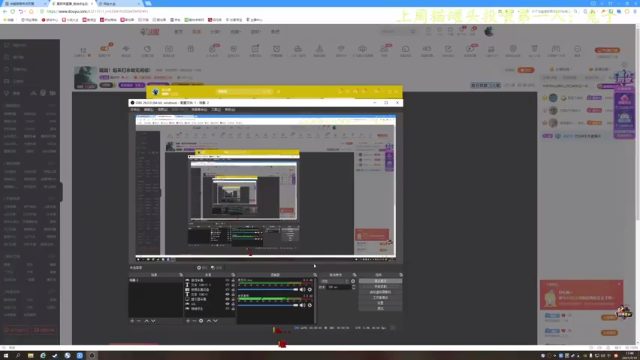Click the Douyu search magnifier icon
Screen dimensions: 640x360
[413, 31]
